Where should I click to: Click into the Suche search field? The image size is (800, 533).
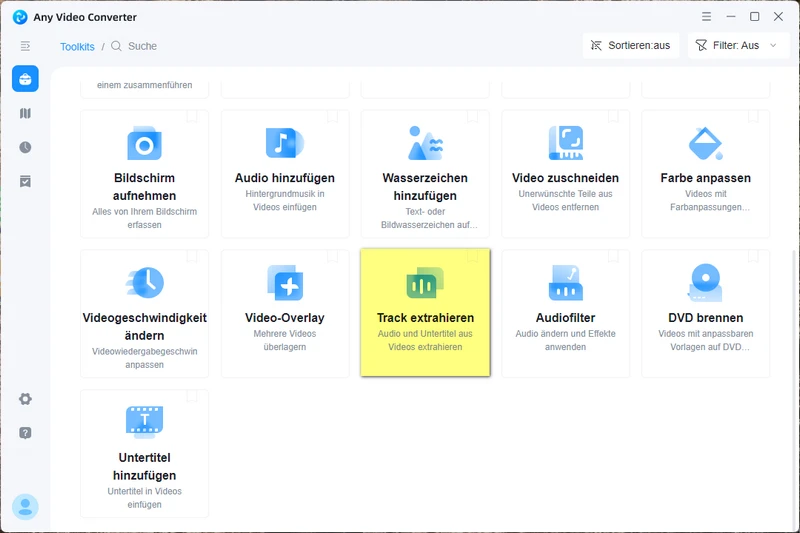[x=142, y=46]
